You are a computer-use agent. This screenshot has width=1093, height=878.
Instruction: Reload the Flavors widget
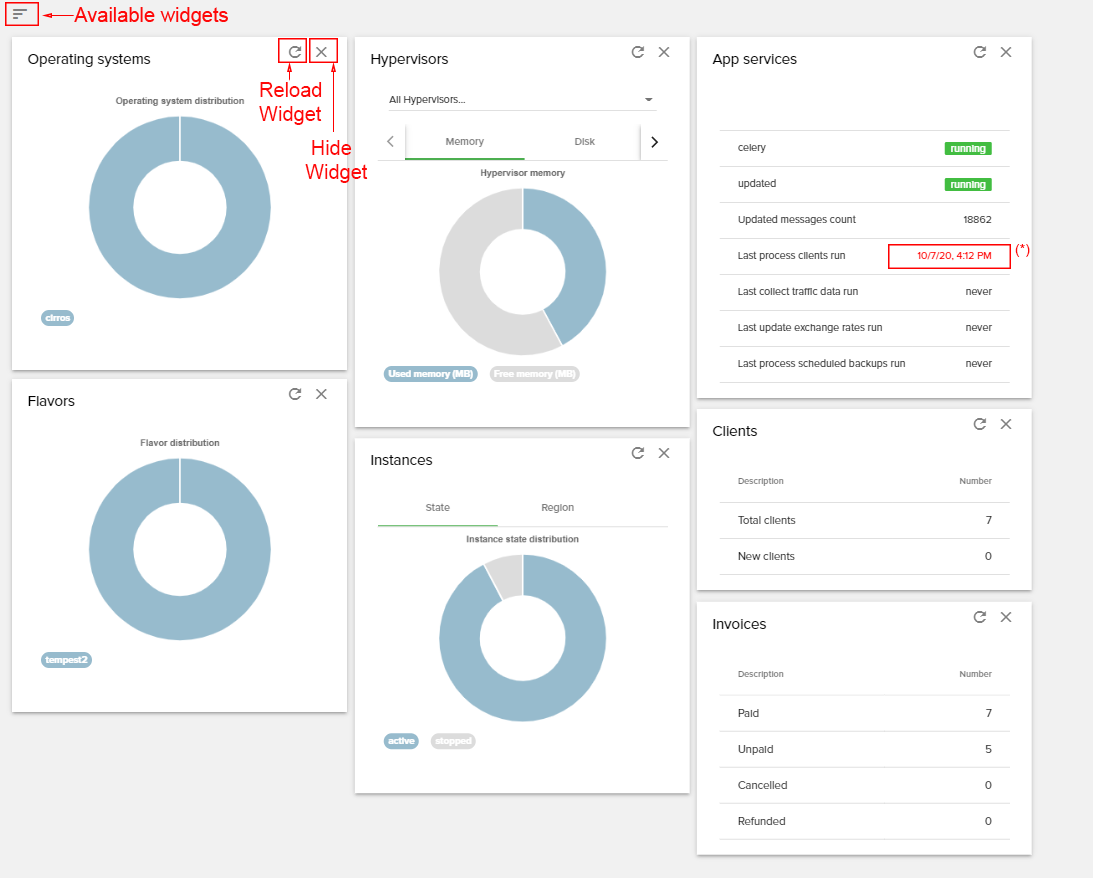295,394
